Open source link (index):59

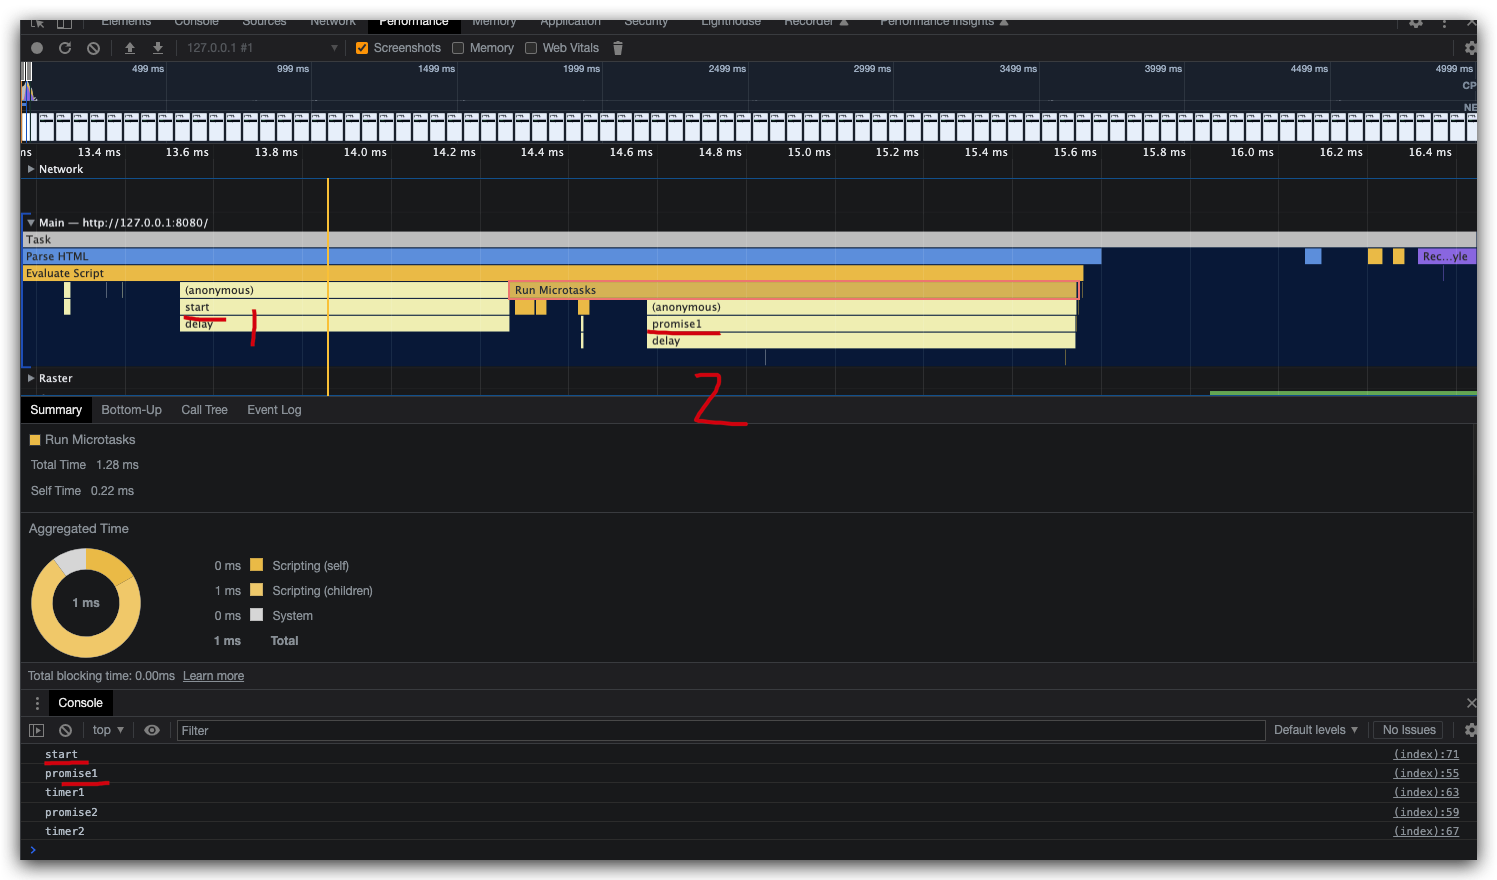pos(1426,813)
